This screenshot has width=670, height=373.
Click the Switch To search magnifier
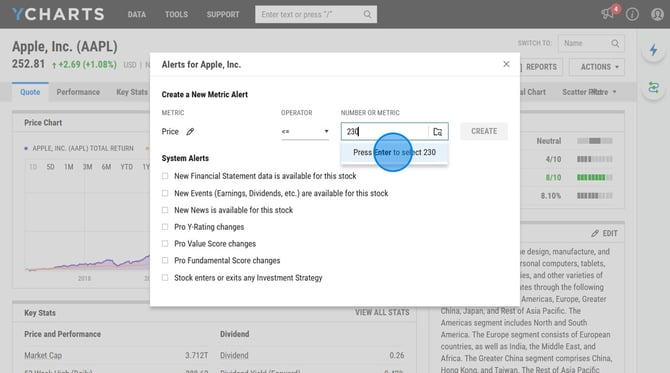coord(615,43)
